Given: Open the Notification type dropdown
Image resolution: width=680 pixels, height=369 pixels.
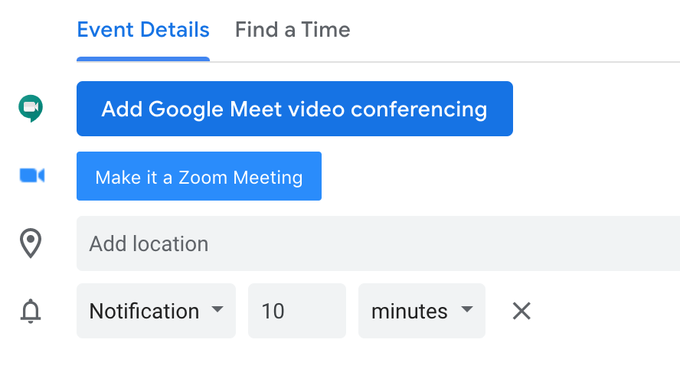Looking at the screenshot, I should (x=156, y=311).
